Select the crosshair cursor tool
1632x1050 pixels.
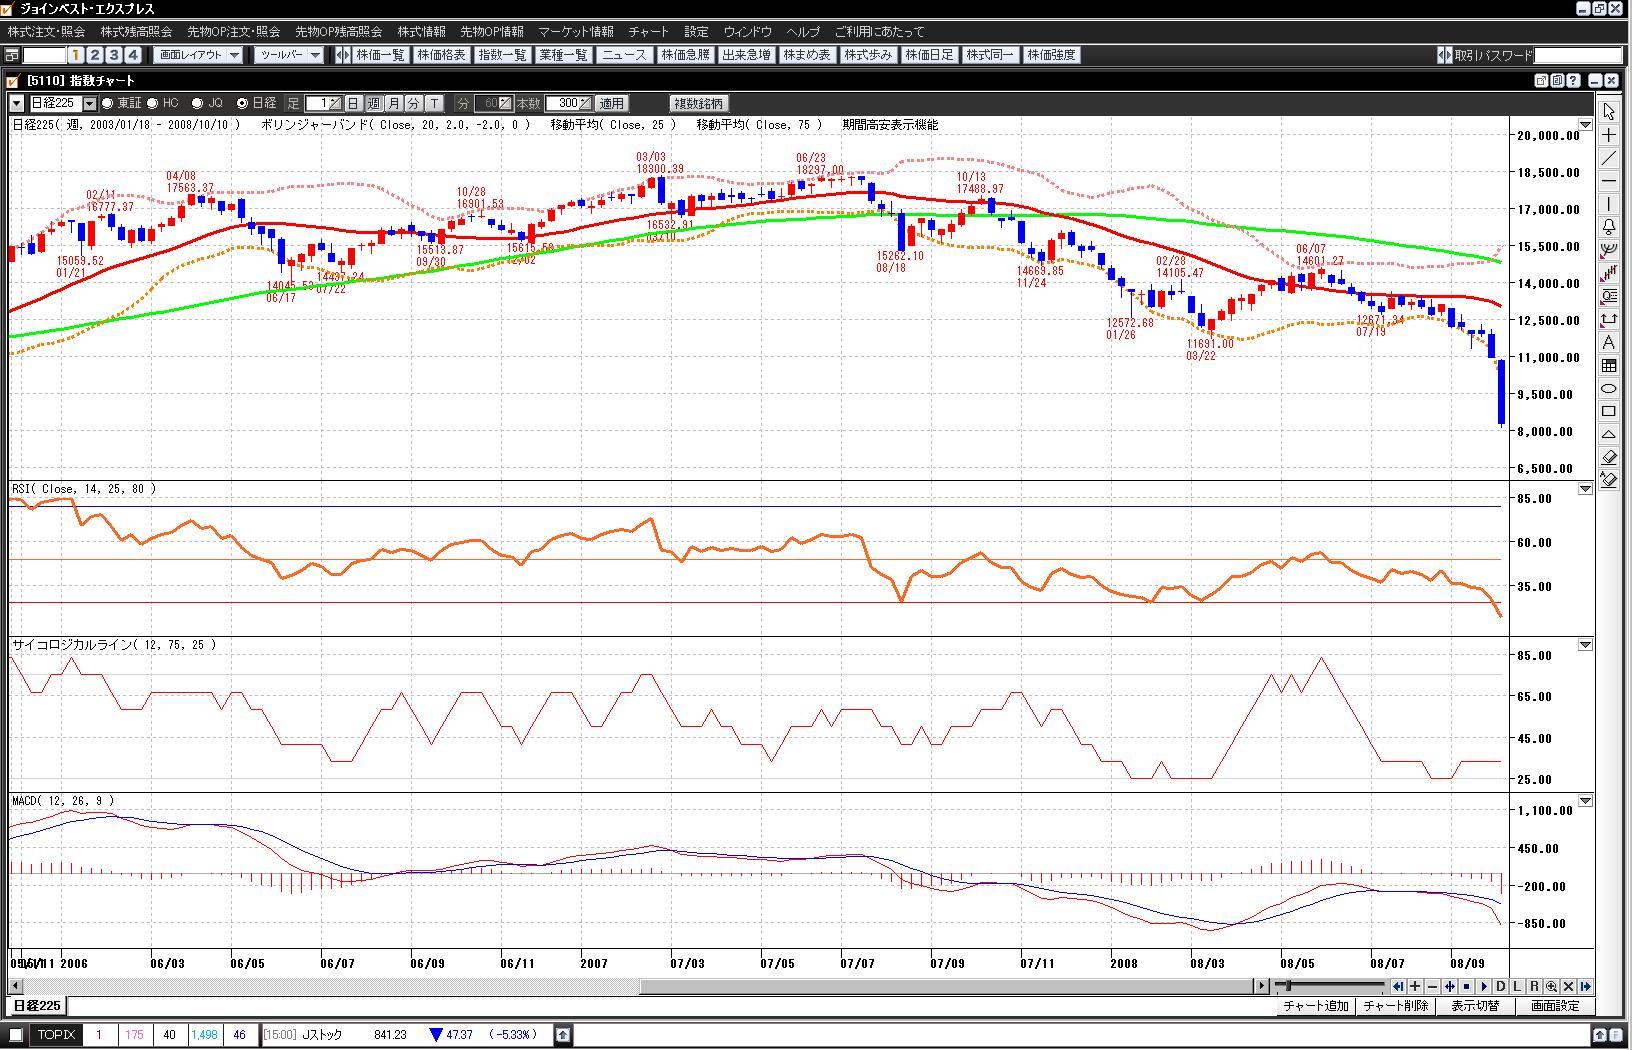(x=1609, y=135)
